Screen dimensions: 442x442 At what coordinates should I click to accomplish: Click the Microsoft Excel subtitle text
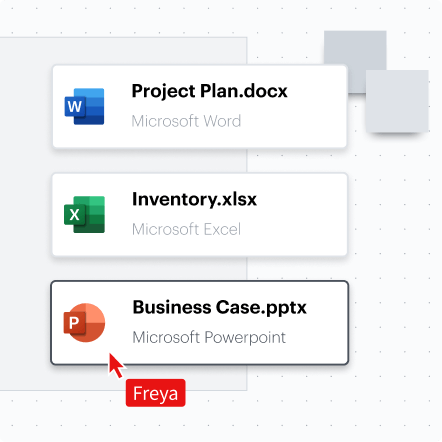186,229
